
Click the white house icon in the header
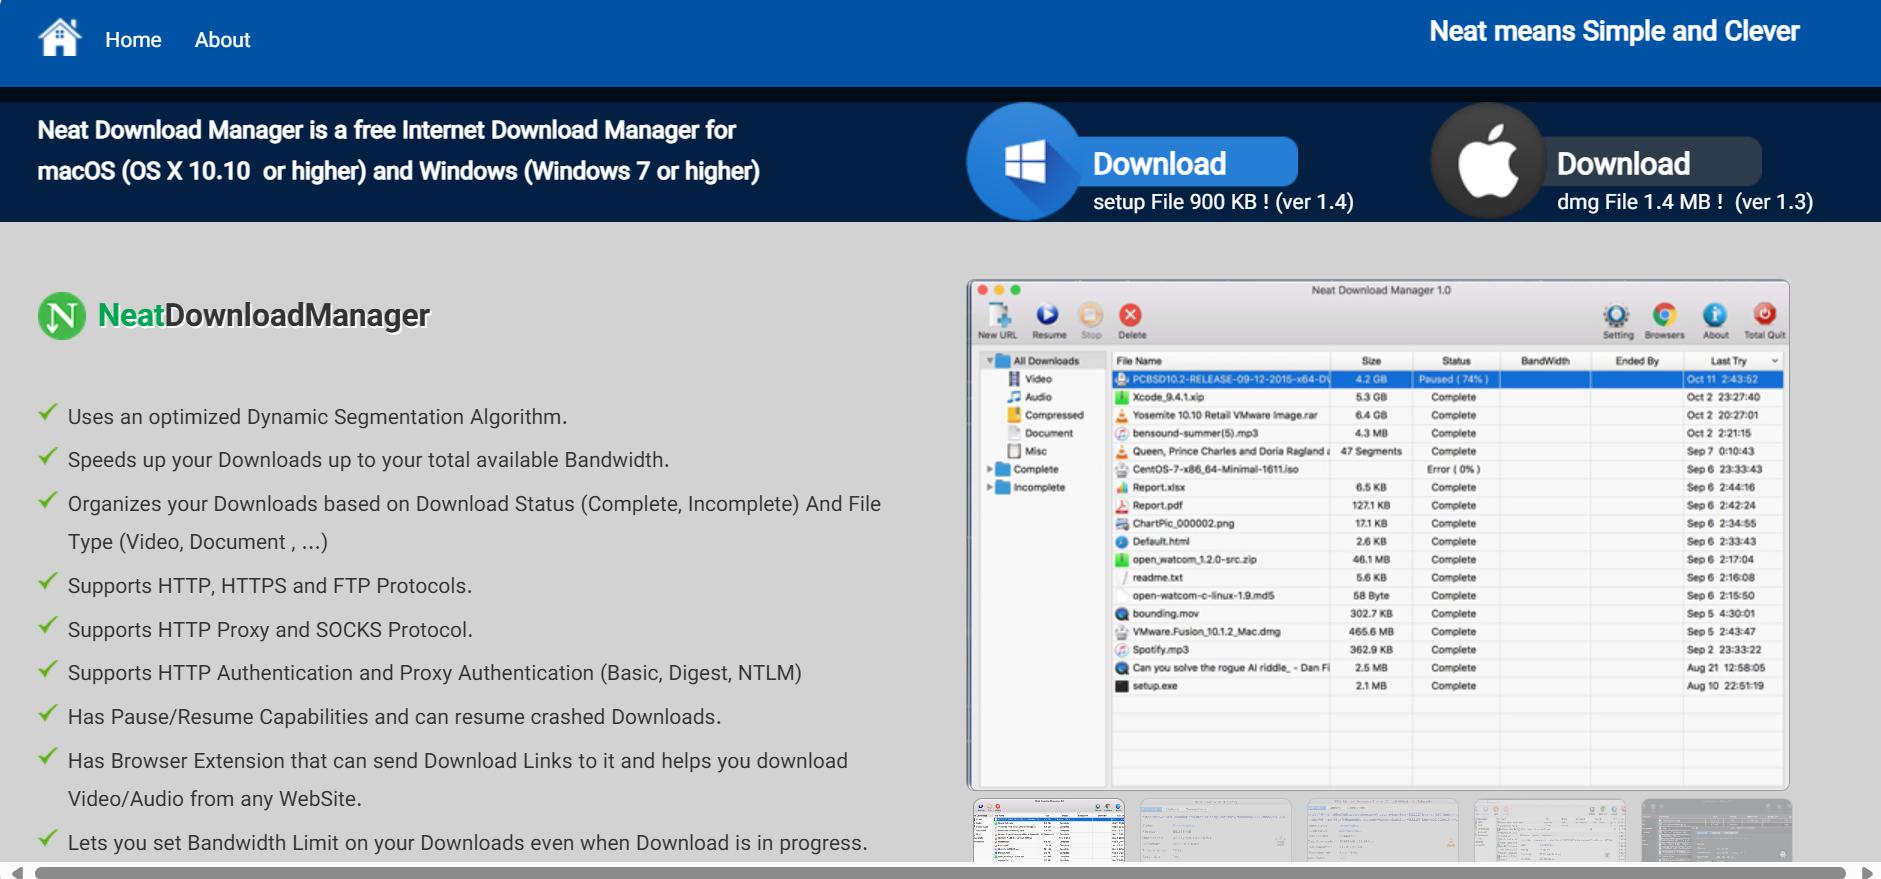(x=59, y=39)
